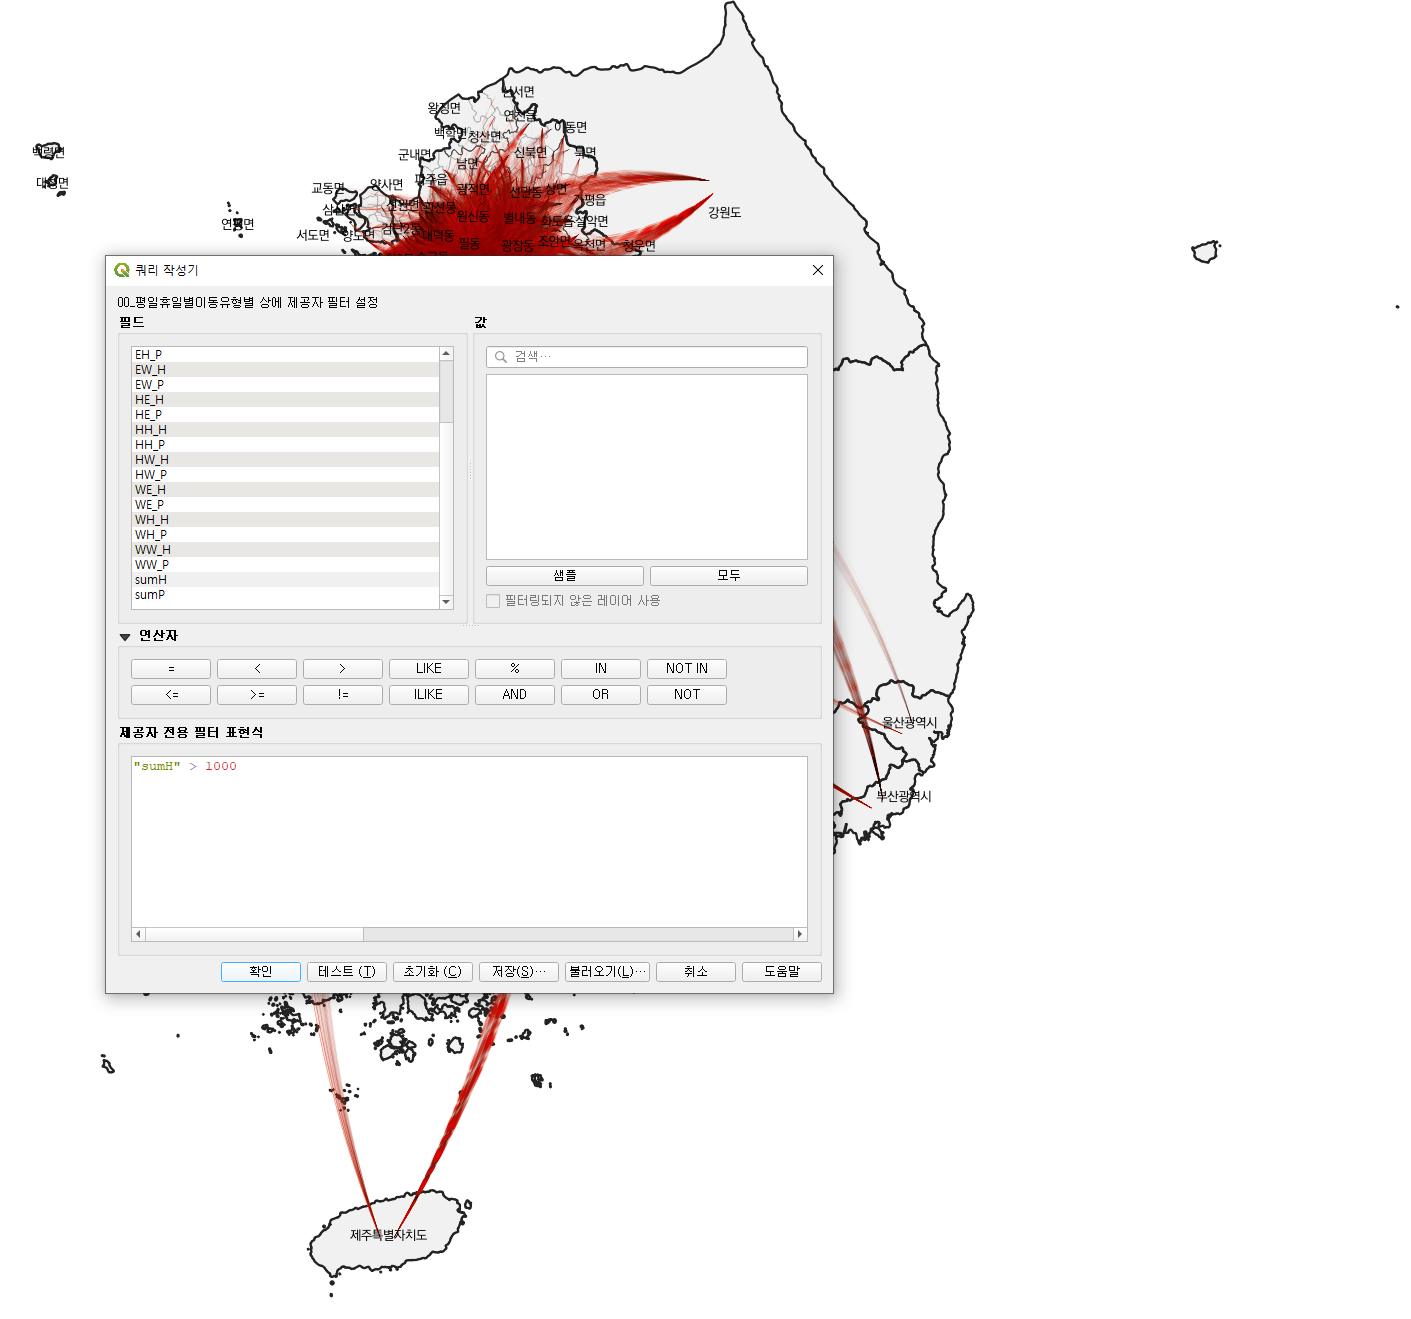Click the 테스트 (Test) button
The width and height of the screenshot is (1411, 1319).
point(347,972)
